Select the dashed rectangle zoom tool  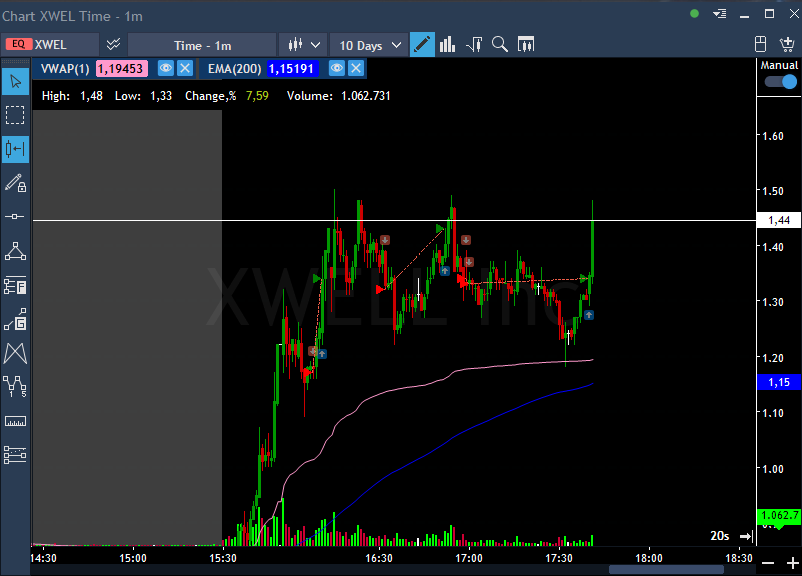pos(15,115)
